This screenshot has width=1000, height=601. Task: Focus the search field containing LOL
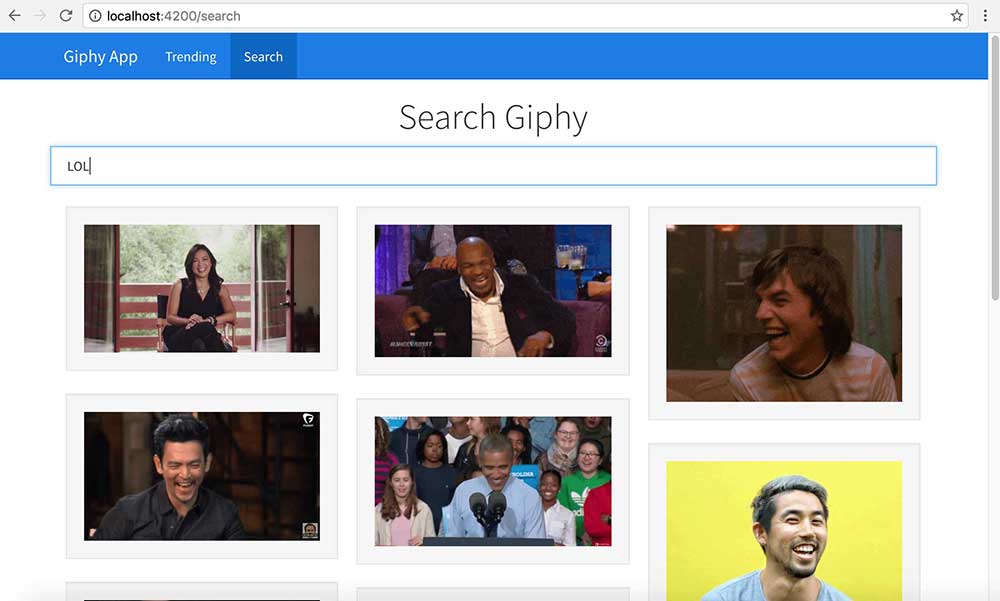click(493, 166)
